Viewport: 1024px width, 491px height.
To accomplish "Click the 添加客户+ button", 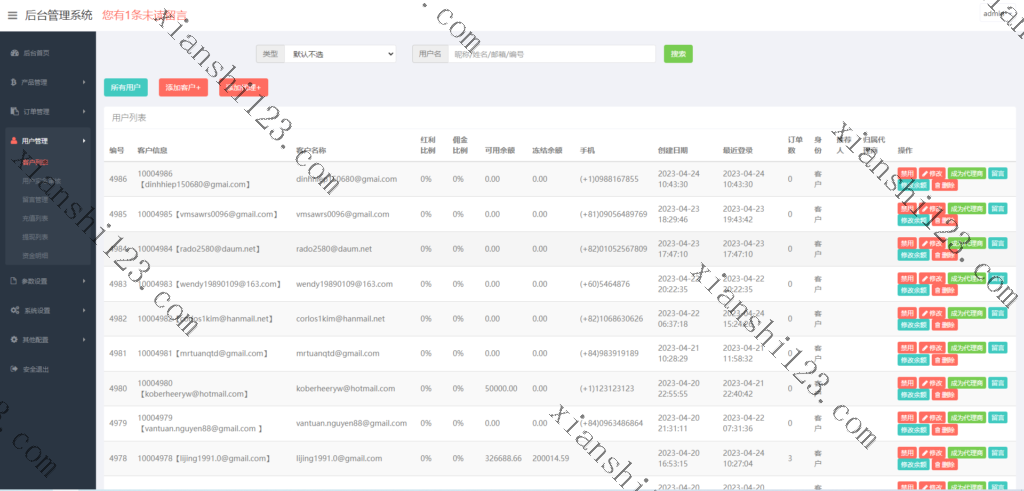I will point(183,87).
